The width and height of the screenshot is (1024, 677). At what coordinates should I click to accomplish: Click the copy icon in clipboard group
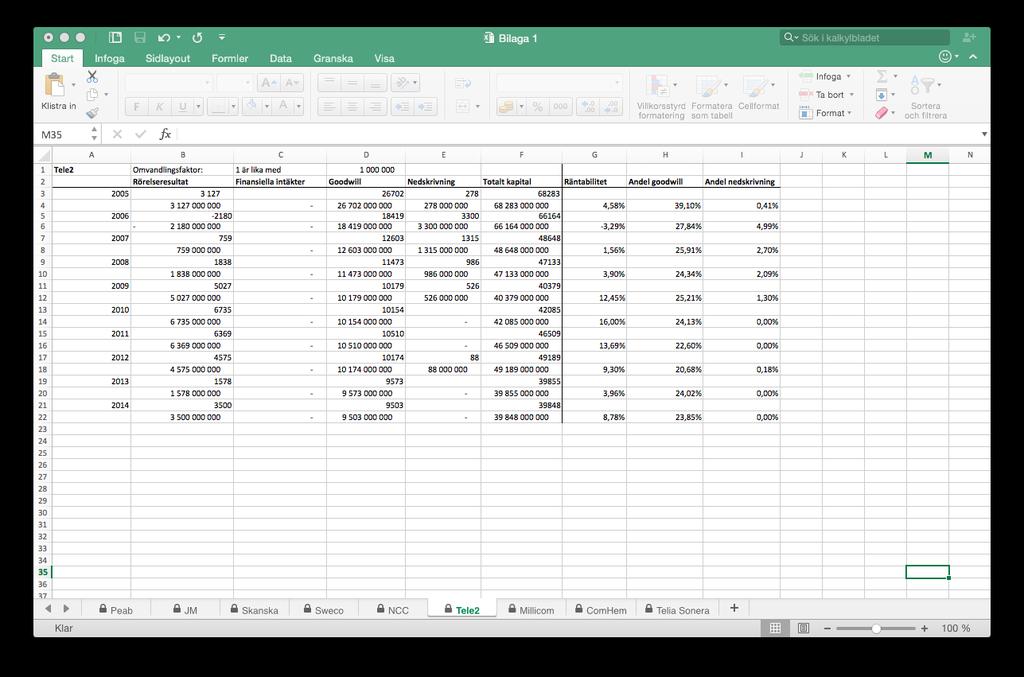92,95
